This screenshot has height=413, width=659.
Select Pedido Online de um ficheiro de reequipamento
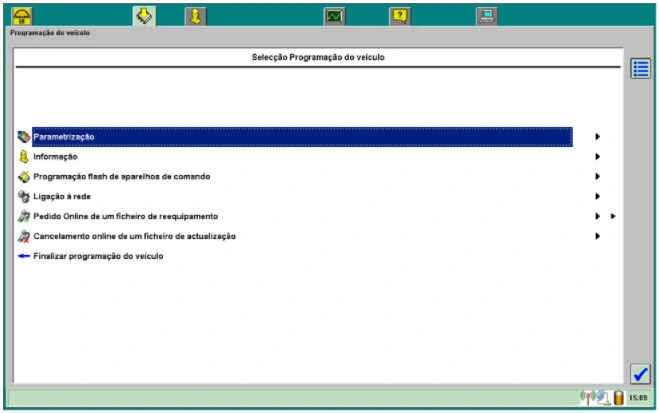[x=125, y=217]
